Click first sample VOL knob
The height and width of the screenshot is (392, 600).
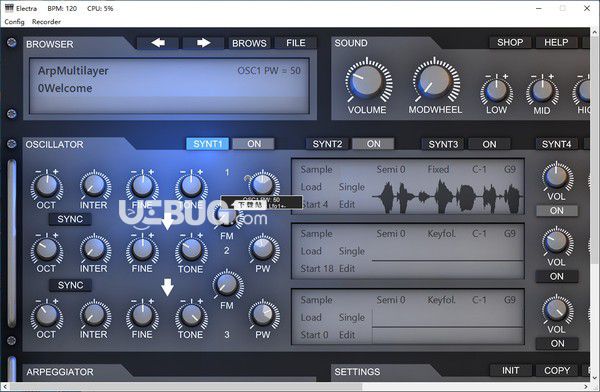(557, 176)
